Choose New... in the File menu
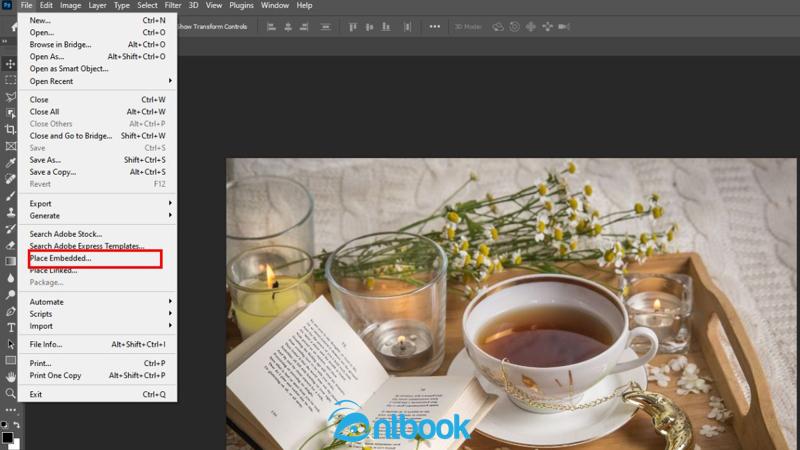 click(97, 20)
